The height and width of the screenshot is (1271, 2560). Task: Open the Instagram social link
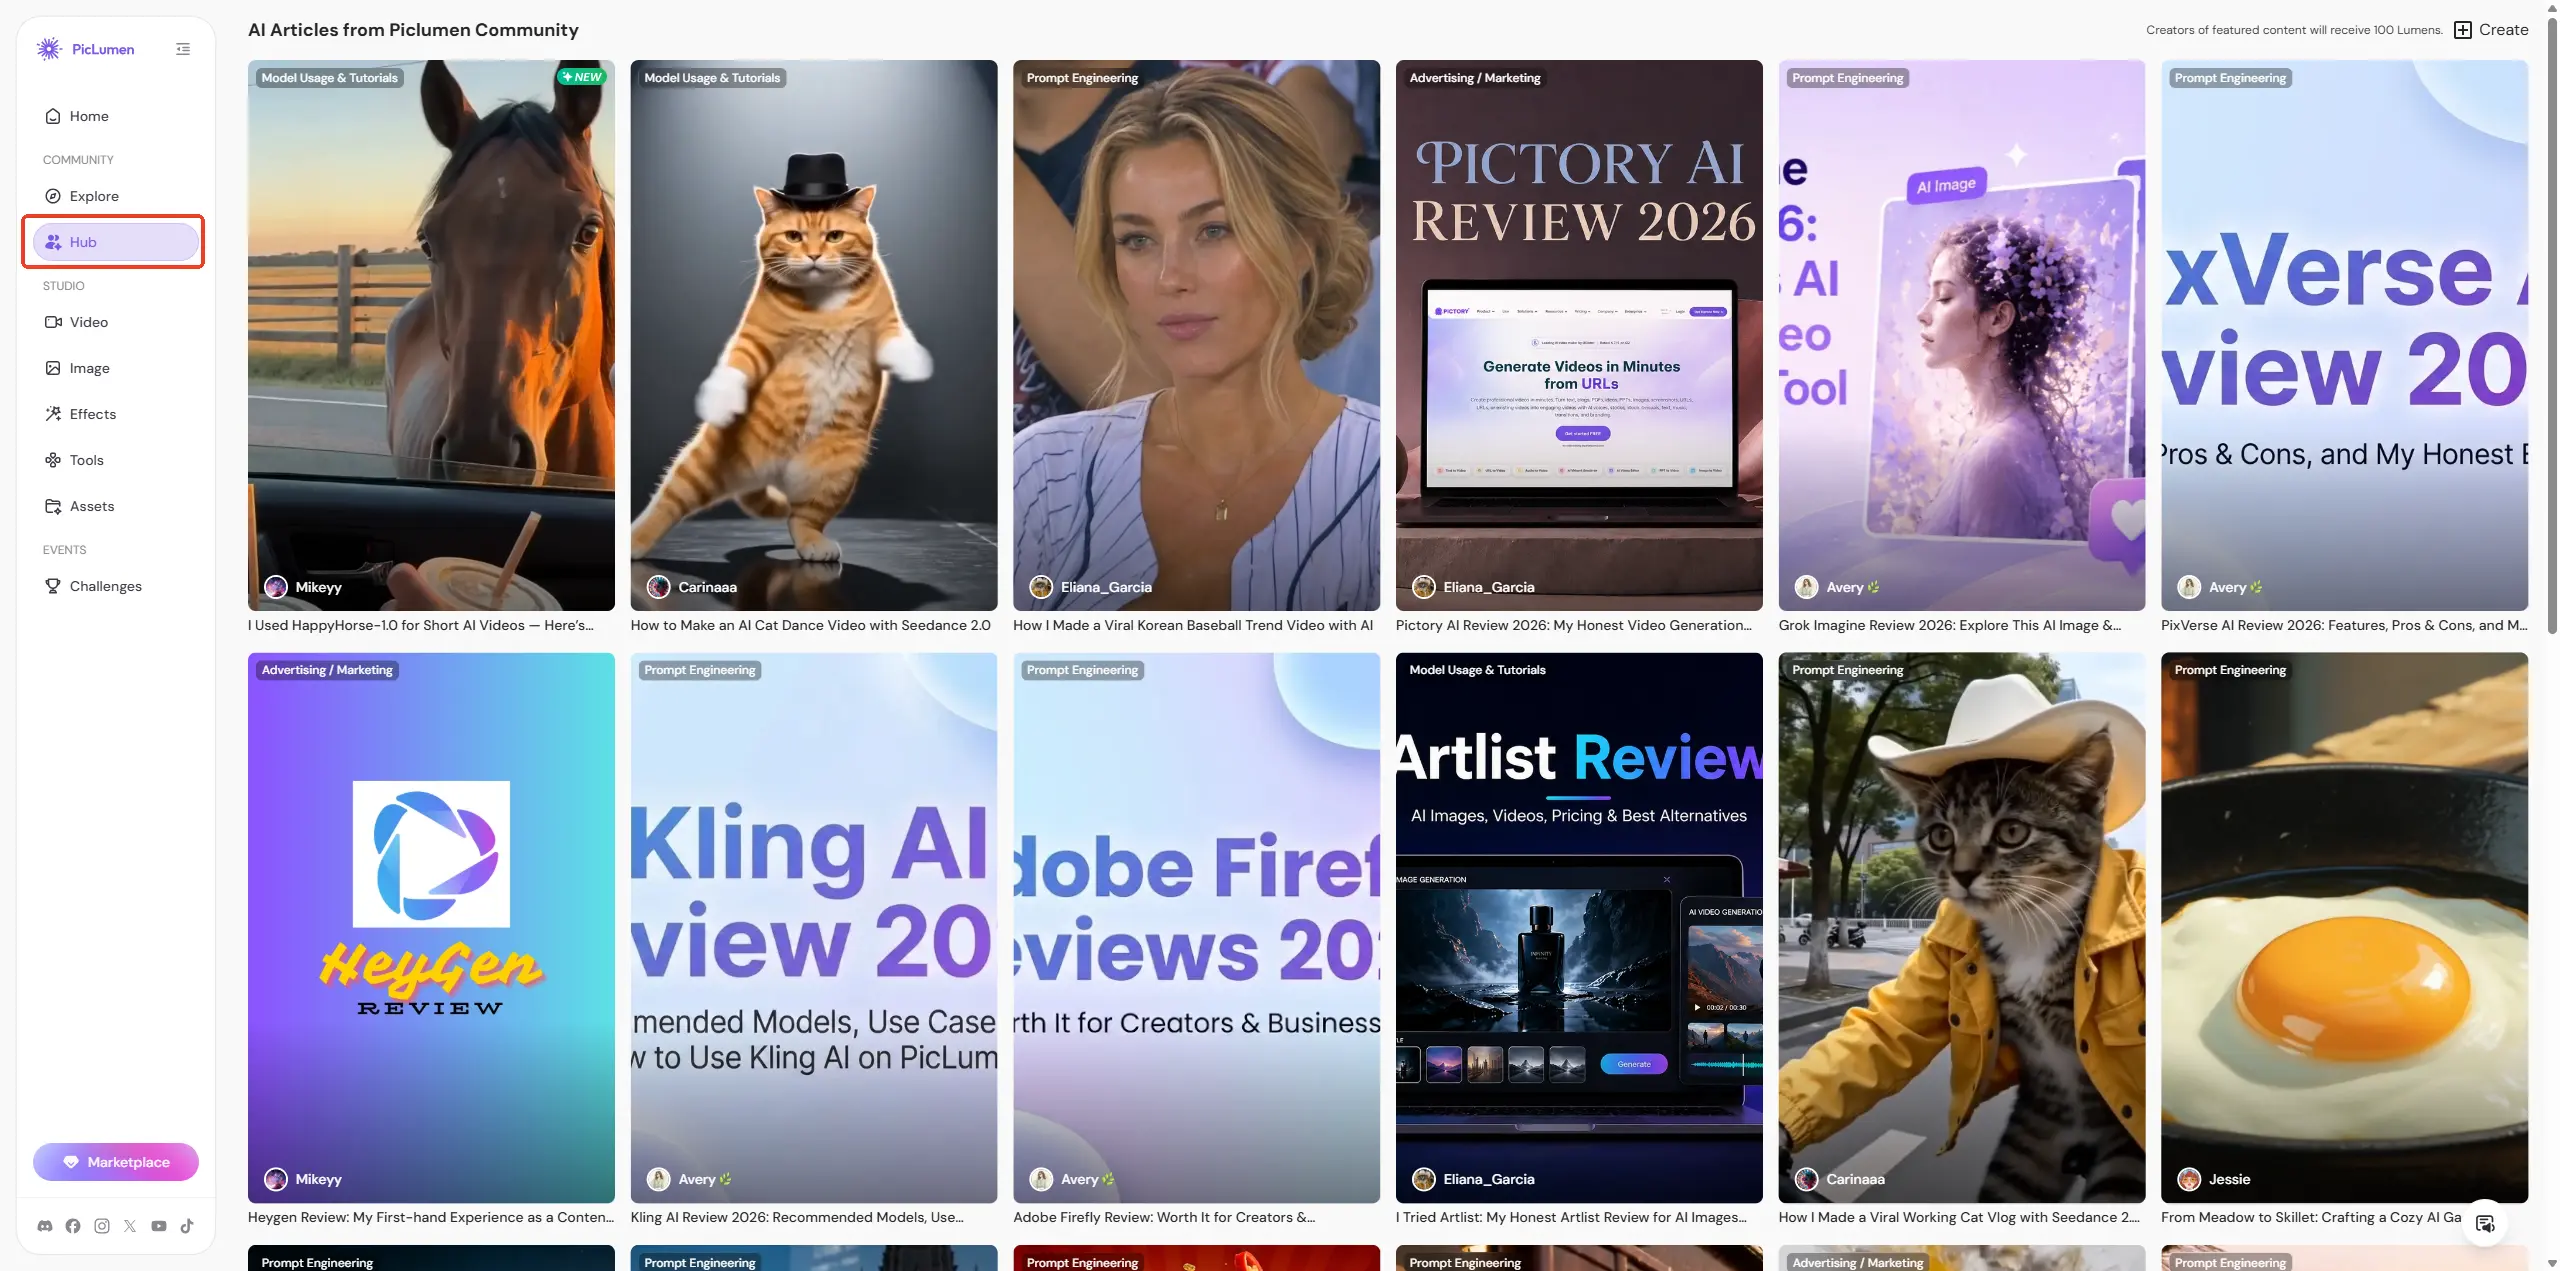[102, 1226]
